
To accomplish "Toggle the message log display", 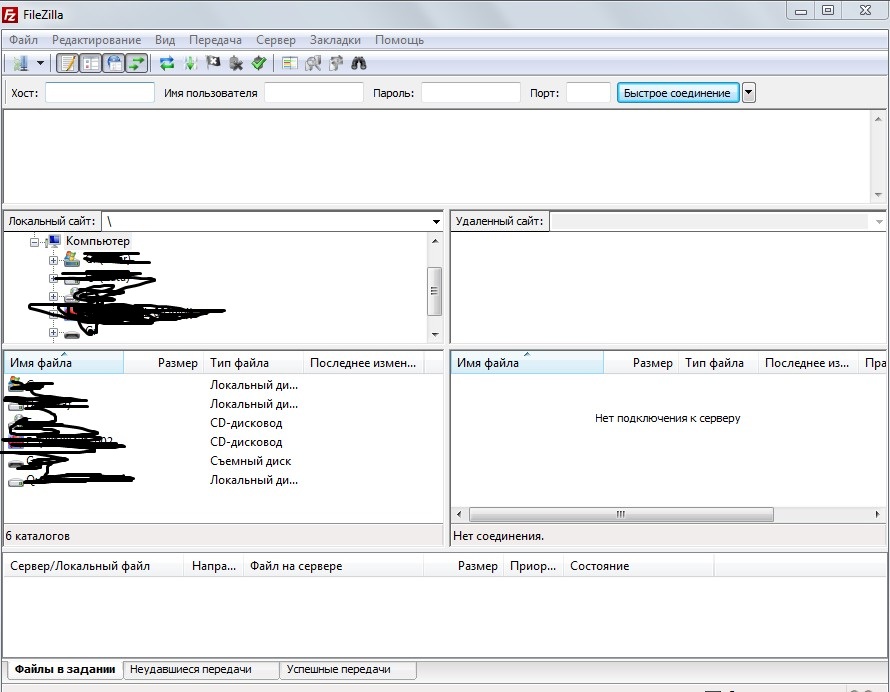I will point(67,63).
